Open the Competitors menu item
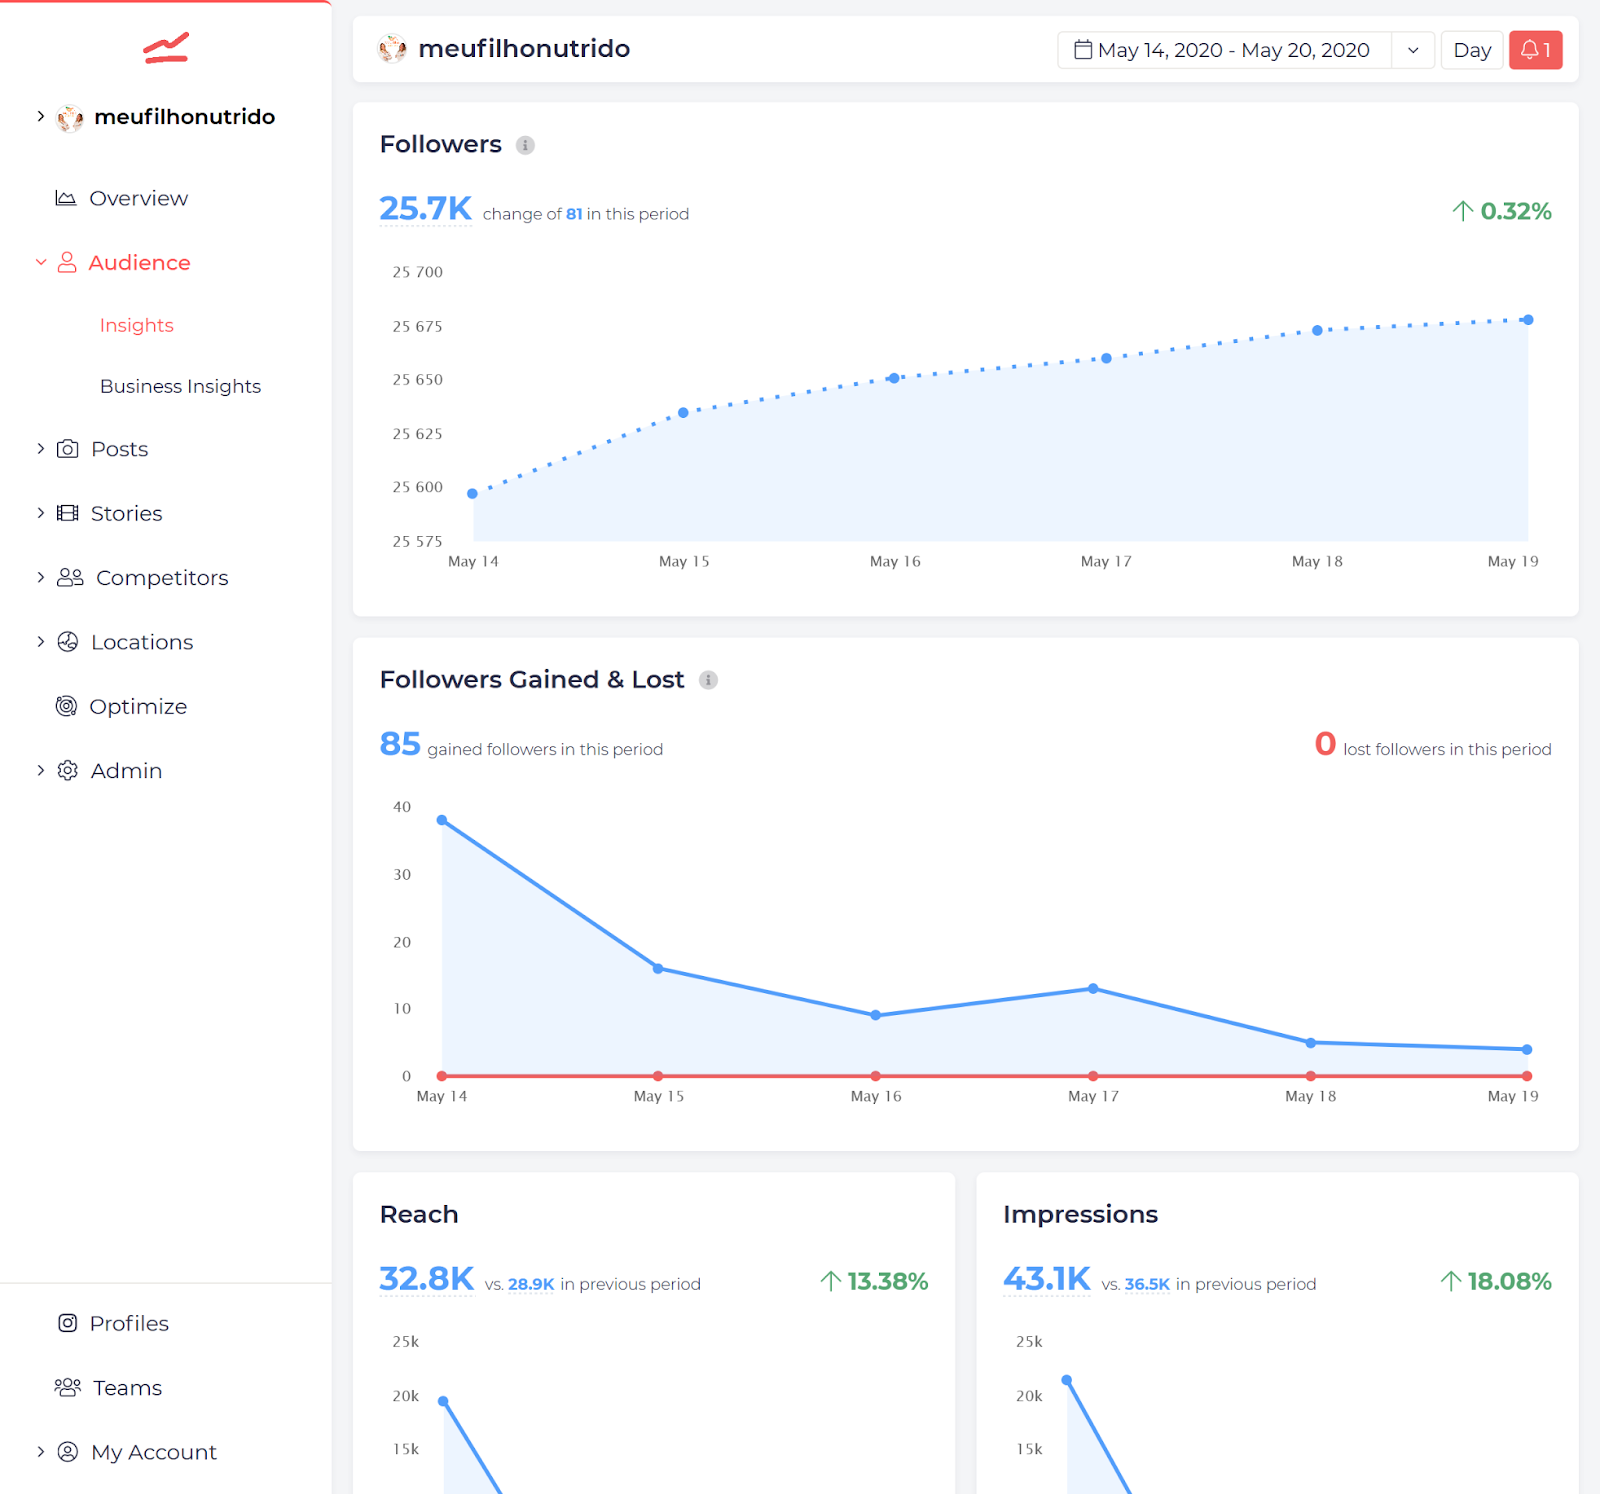The height and width of the screenshot is (1494, 1600). coord(162,577)
